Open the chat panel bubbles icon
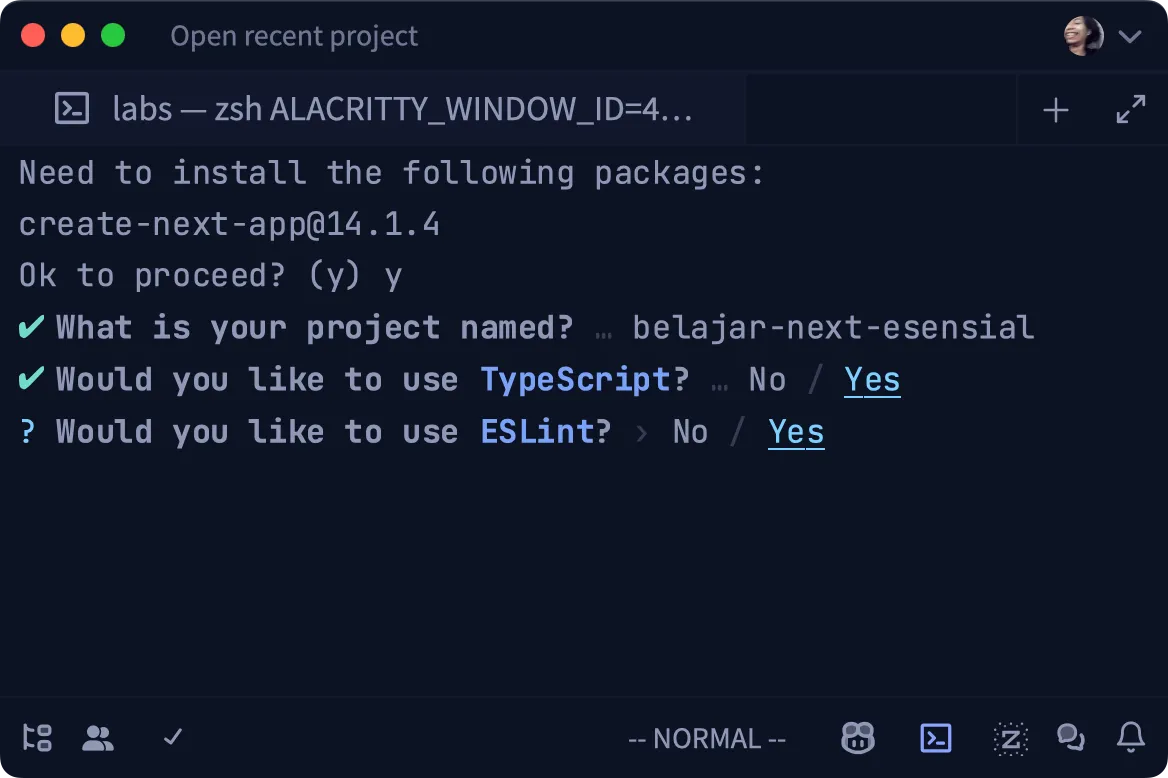1168x778 pixels. 1071,739
